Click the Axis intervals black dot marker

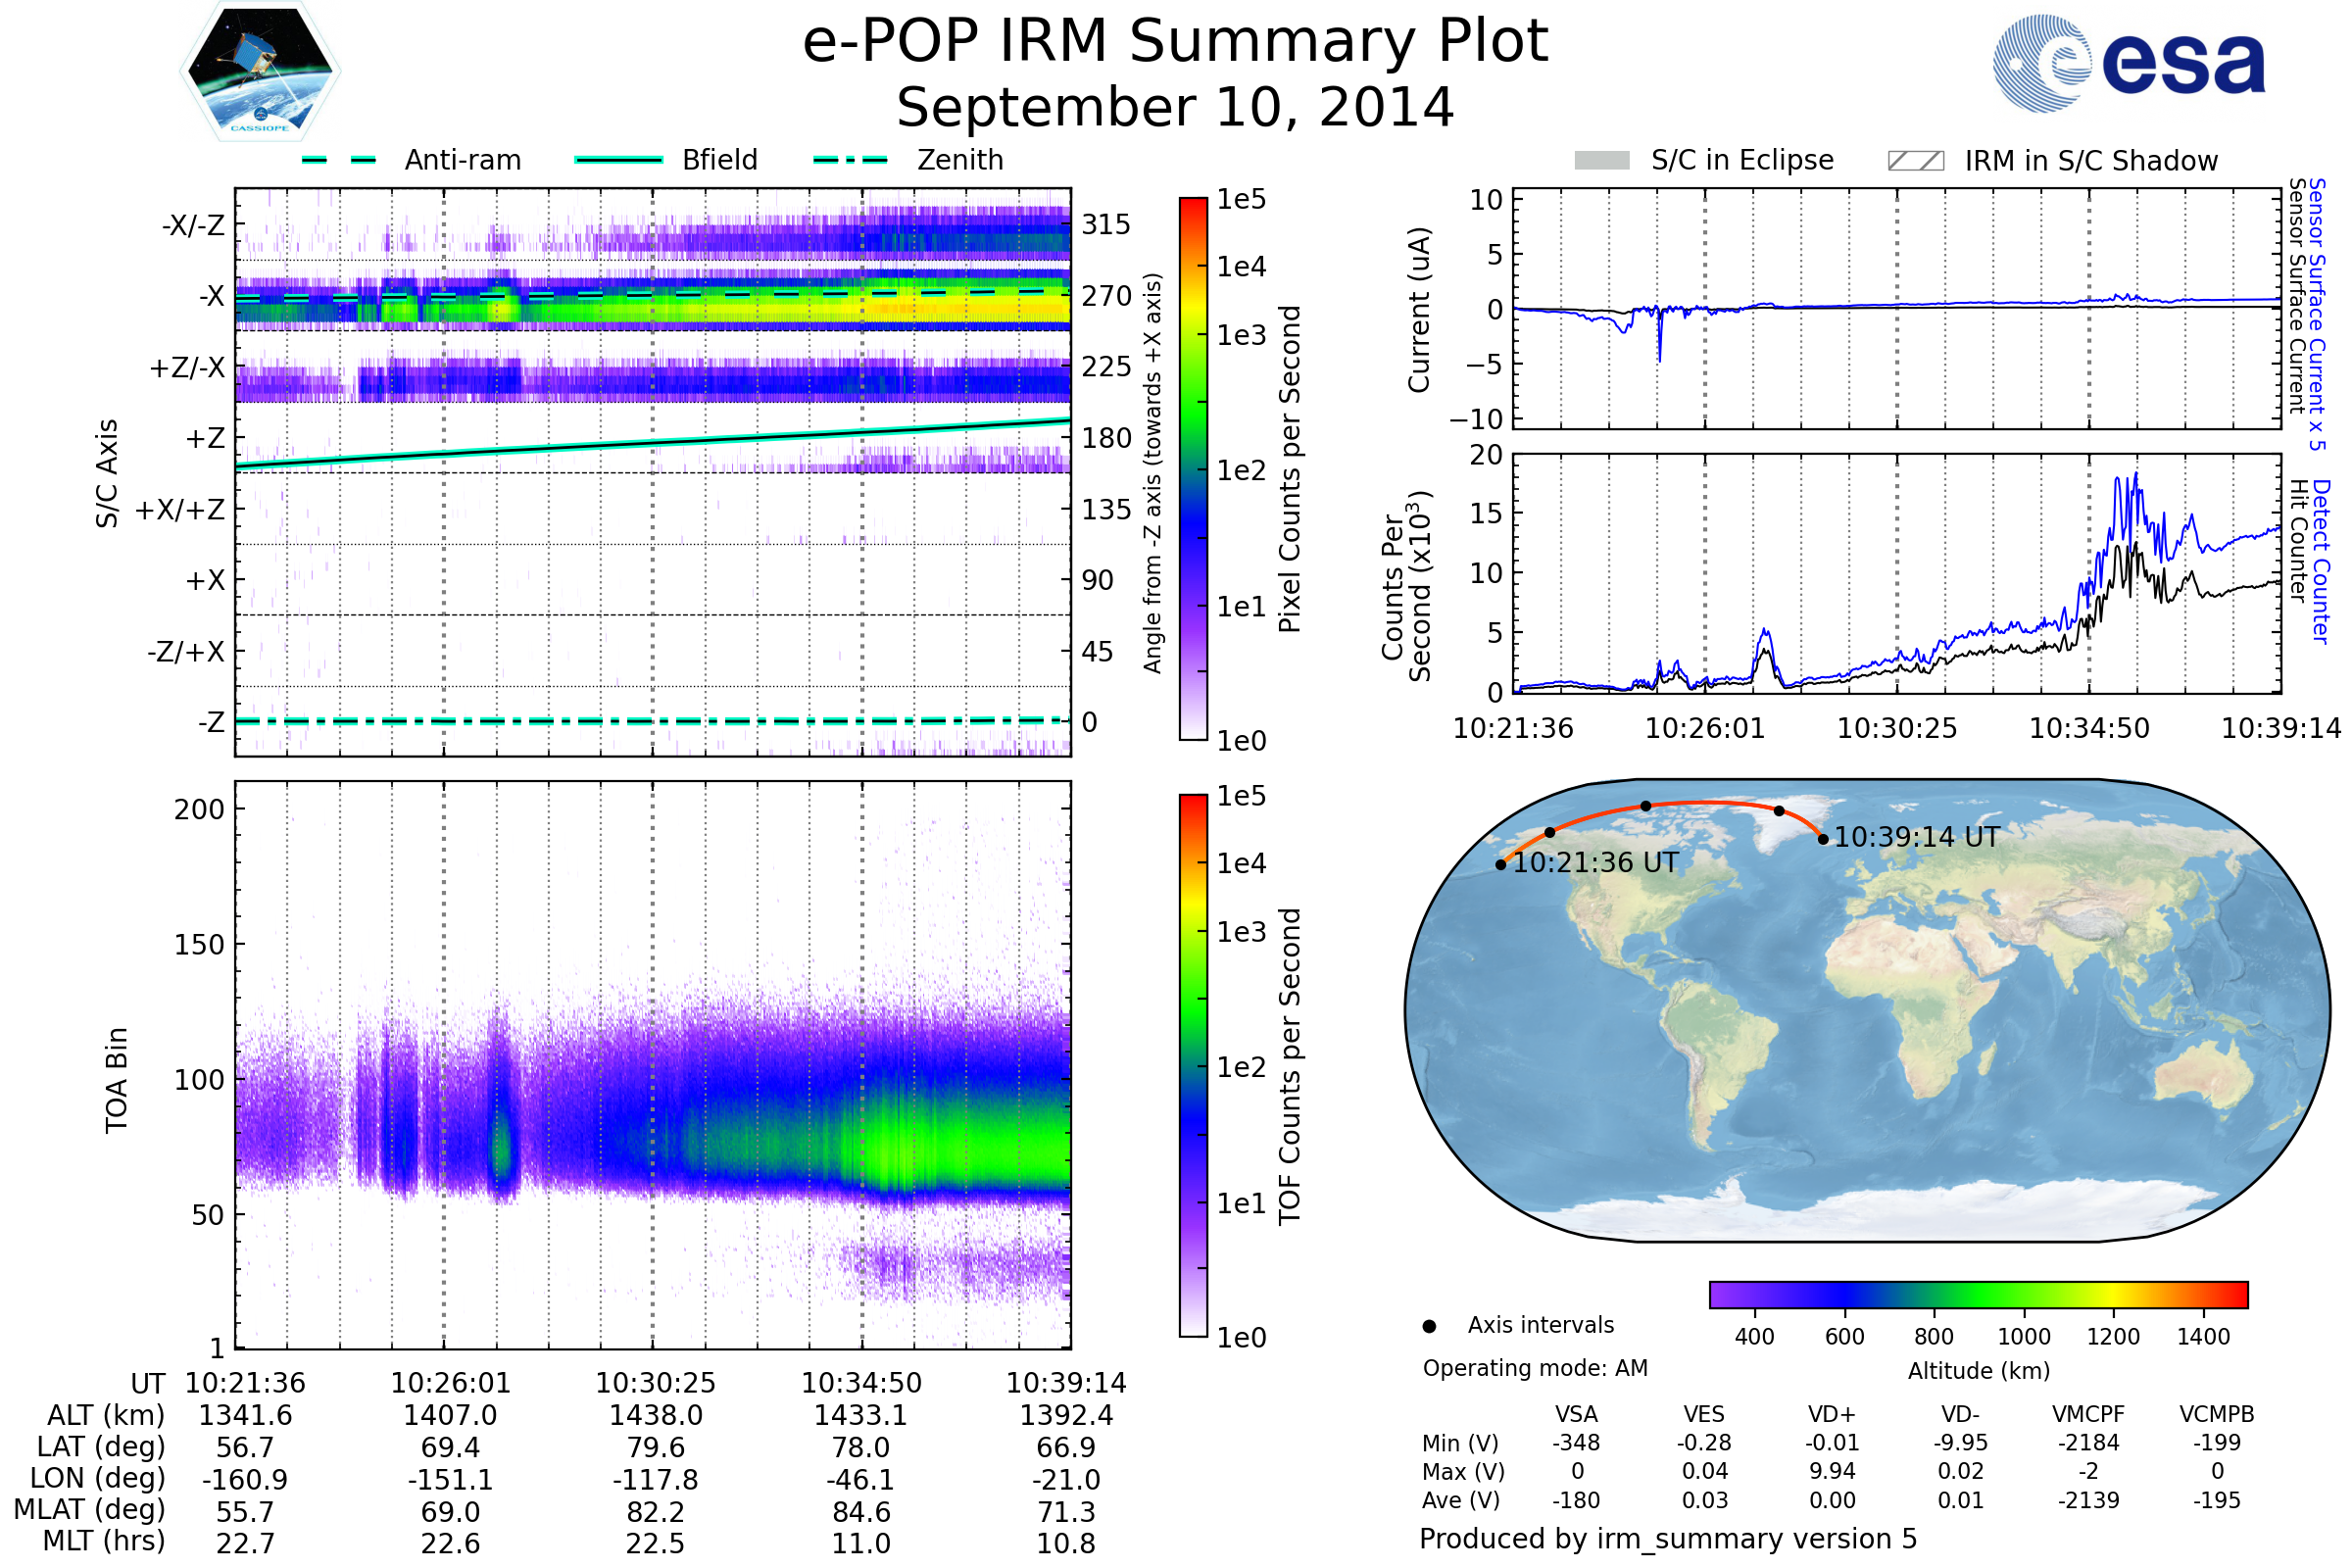(1429, 1326)
